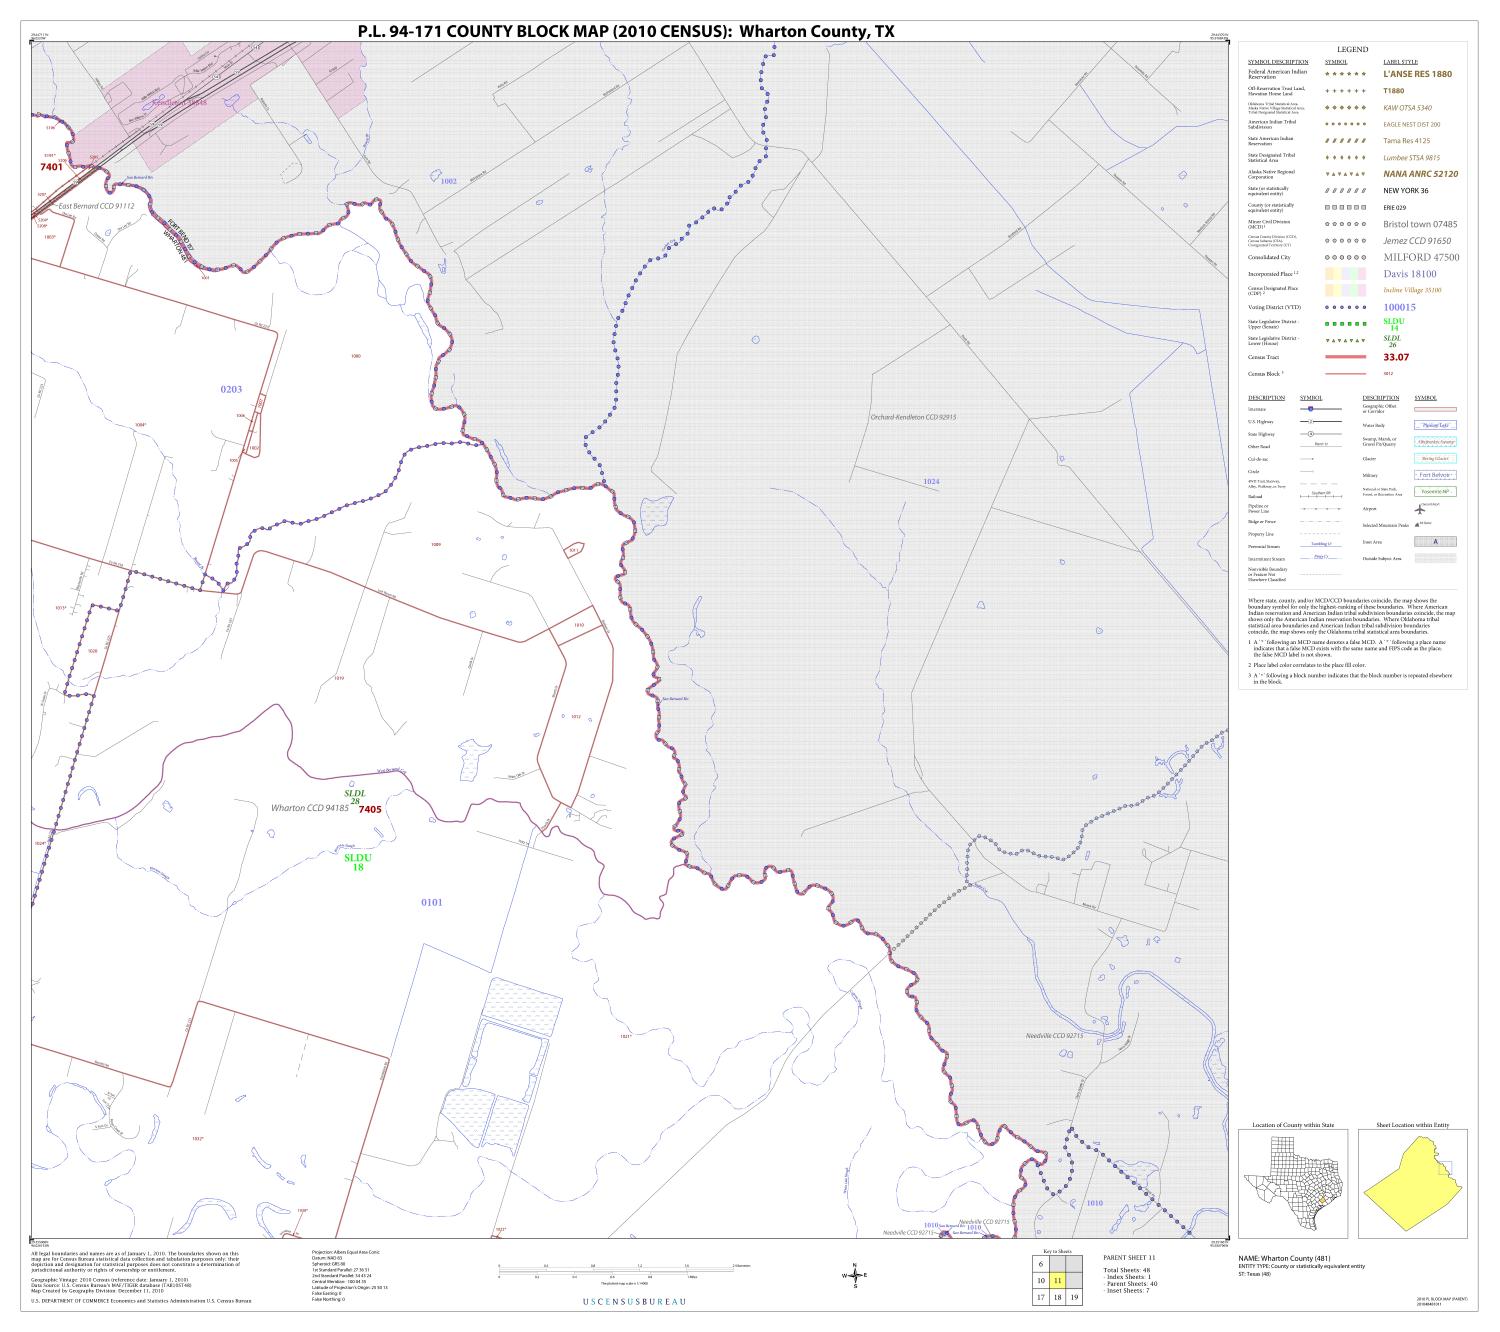This screenshot has width=1500, height=1332.
Task: Select sheet 18 in the Key to Sheets grid
Action: [1056, 1297]
